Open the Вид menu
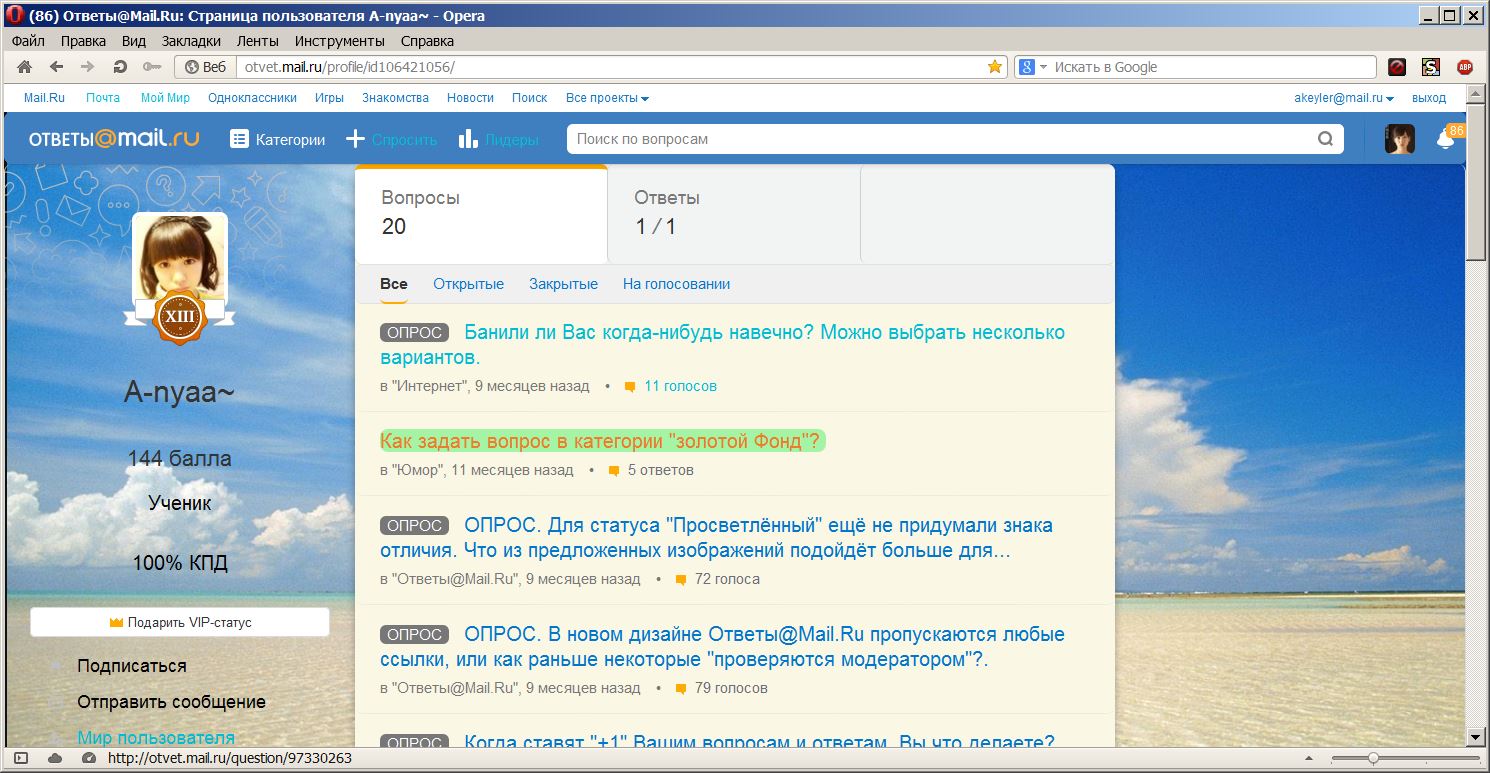The height and width of the screenshot is (773, 1490). pos(134,41)
